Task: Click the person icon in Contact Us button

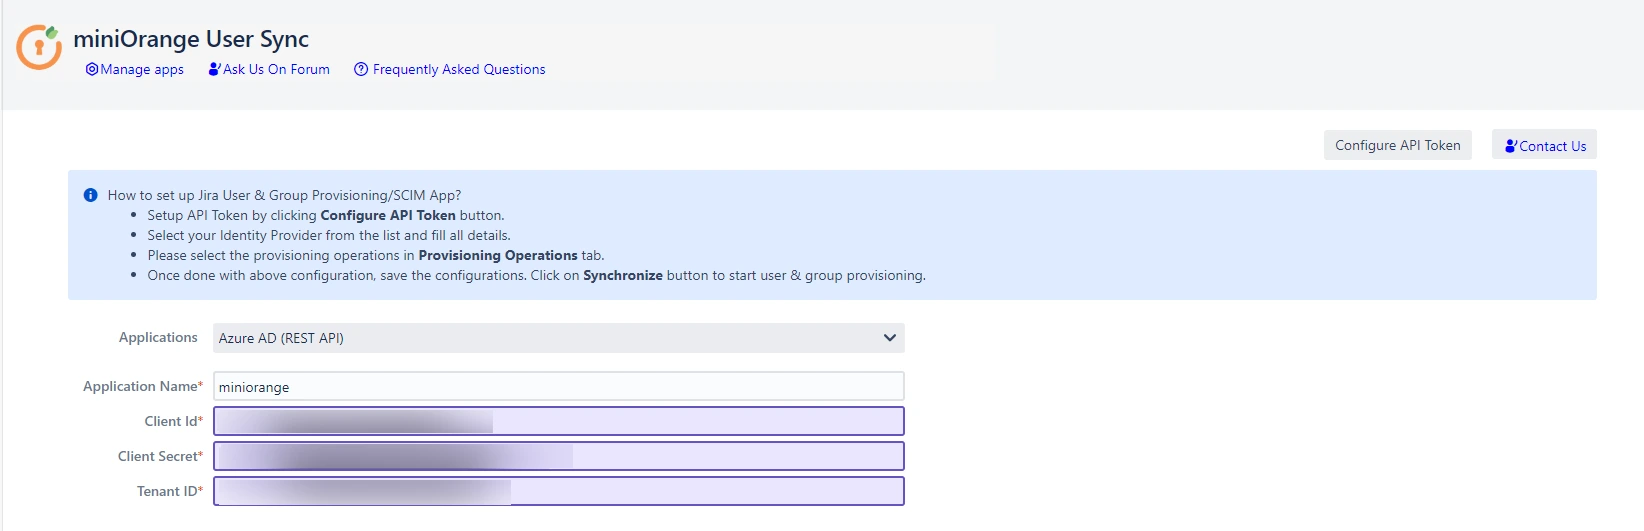Action: (1511, 146)
